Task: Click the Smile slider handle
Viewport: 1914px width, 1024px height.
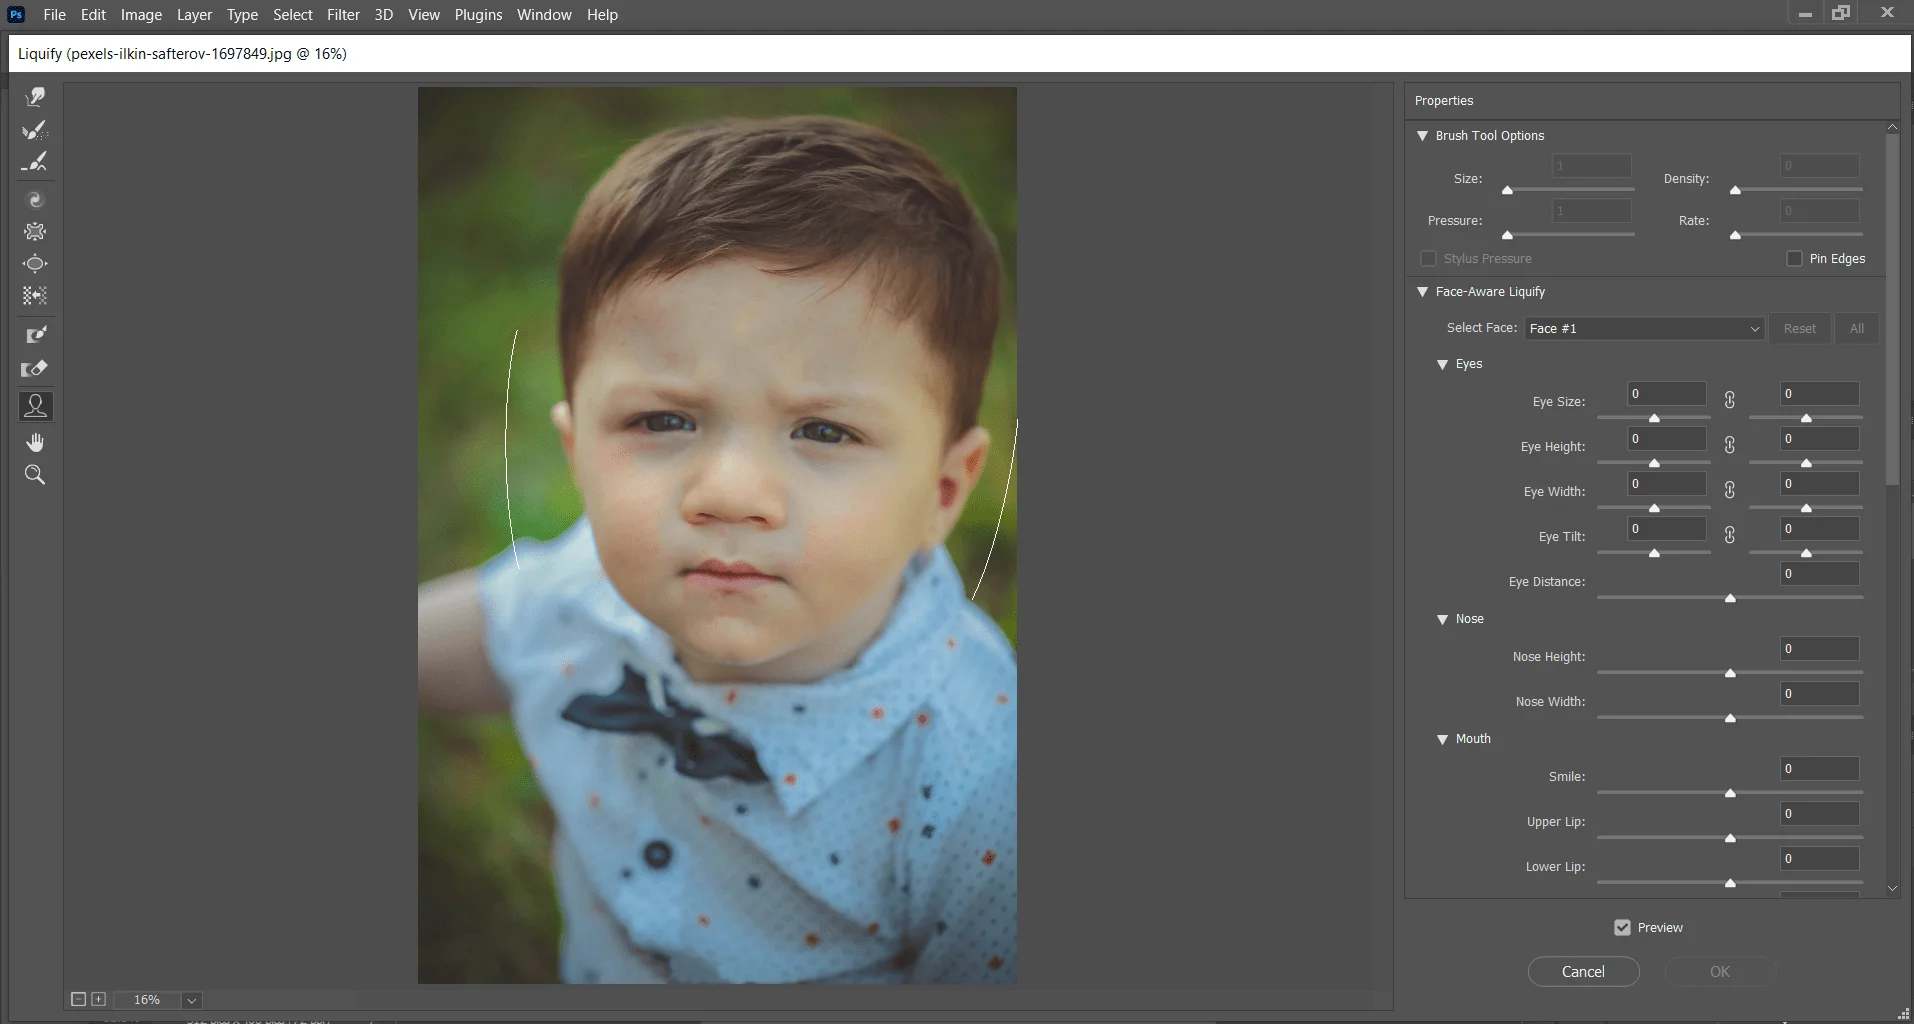Action: [1730, 793]
